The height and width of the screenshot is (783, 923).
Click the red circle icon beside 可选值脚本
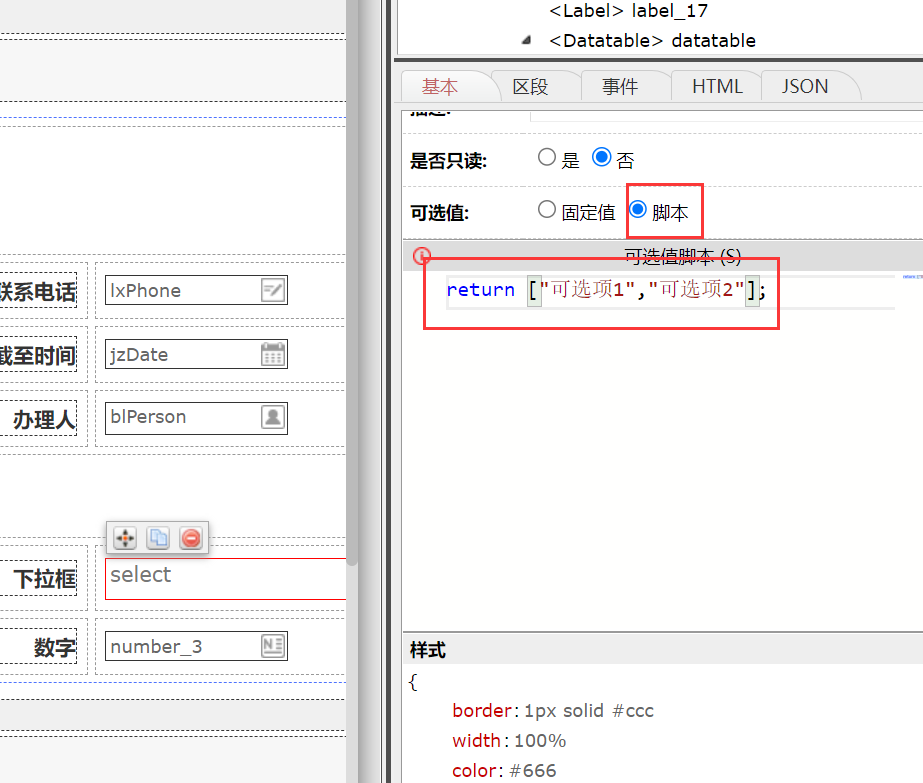tap(421, 255)
